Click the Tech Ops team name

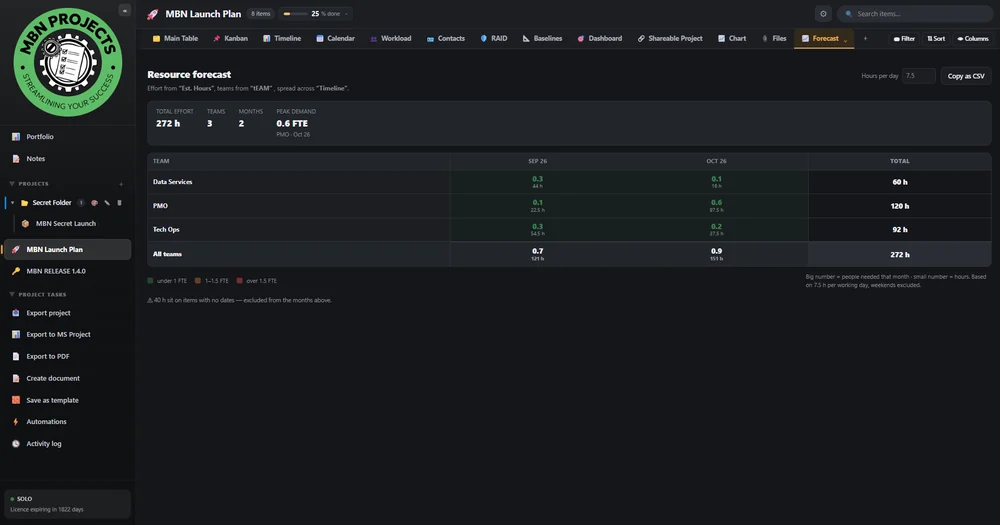(166, 229)
